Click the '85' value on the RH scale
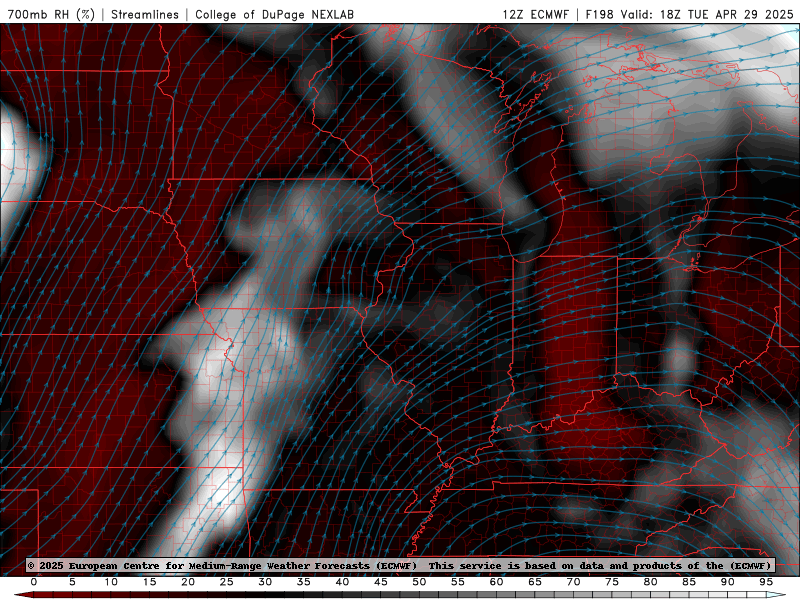Screen dimensions: 800x600 coord(689,582)
